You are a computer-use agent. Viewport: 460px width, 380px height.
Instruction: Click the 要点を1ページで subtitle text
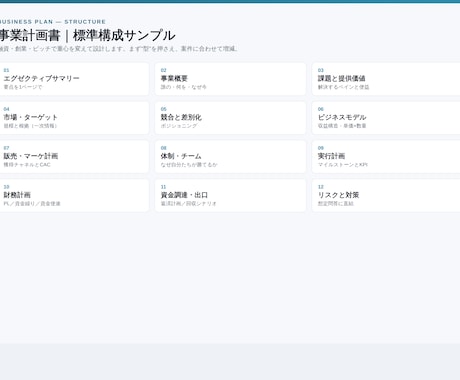[x=23, y=87]
